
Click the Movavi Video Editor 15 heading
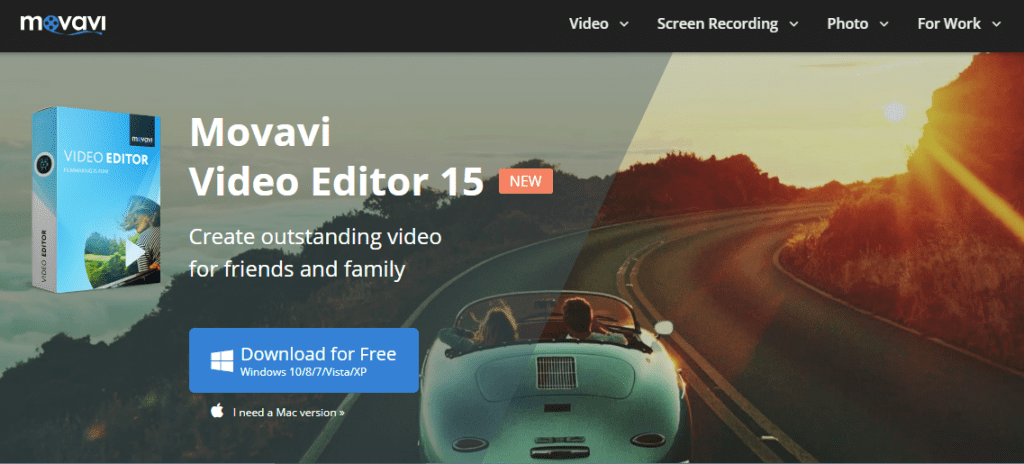pyautogui.click(x=336, y=157)
